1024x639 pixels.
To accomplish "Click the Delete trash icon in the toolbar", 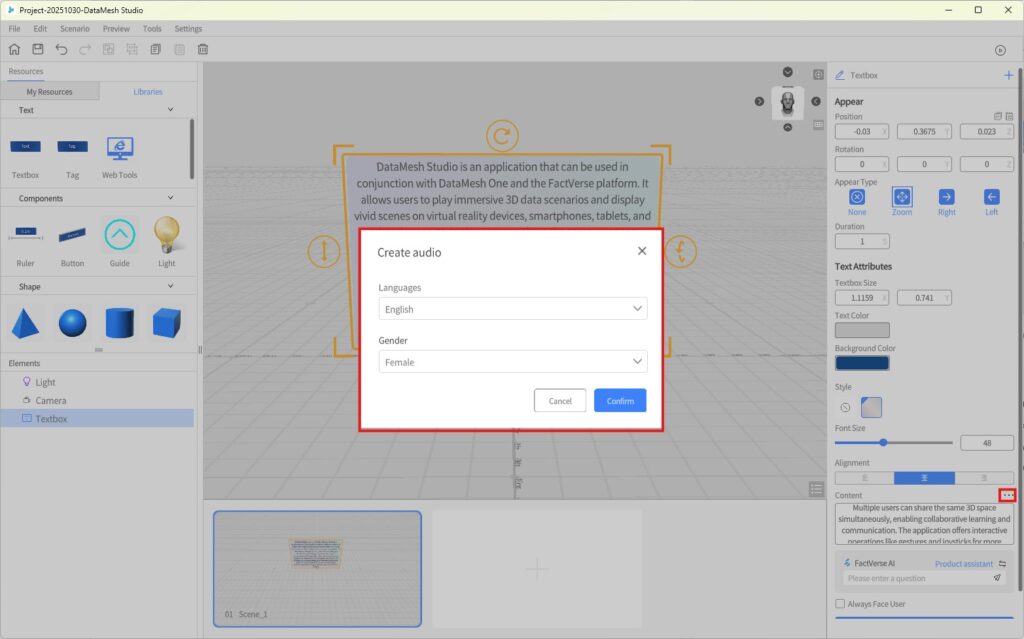I will [x=203, y=49].
